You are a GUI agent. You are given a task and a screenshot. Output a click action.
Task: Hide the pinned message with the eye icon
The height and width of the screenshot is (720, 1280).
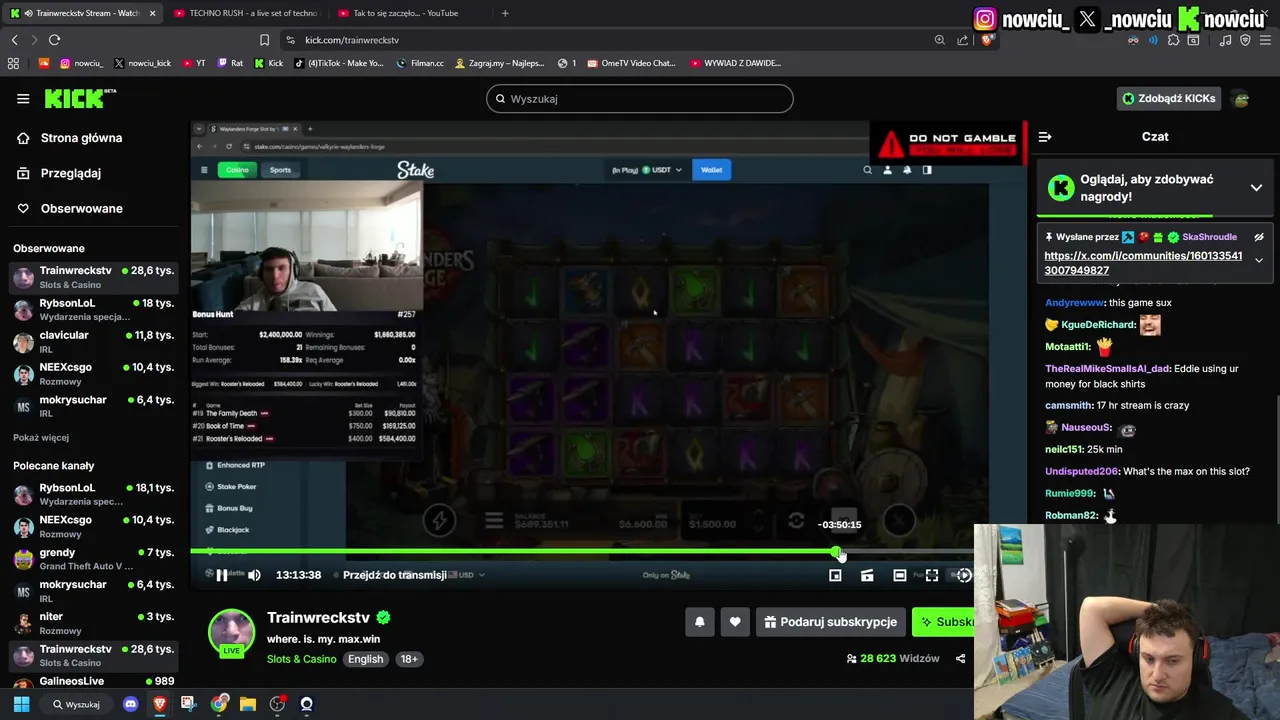[x=1259, y=237]
